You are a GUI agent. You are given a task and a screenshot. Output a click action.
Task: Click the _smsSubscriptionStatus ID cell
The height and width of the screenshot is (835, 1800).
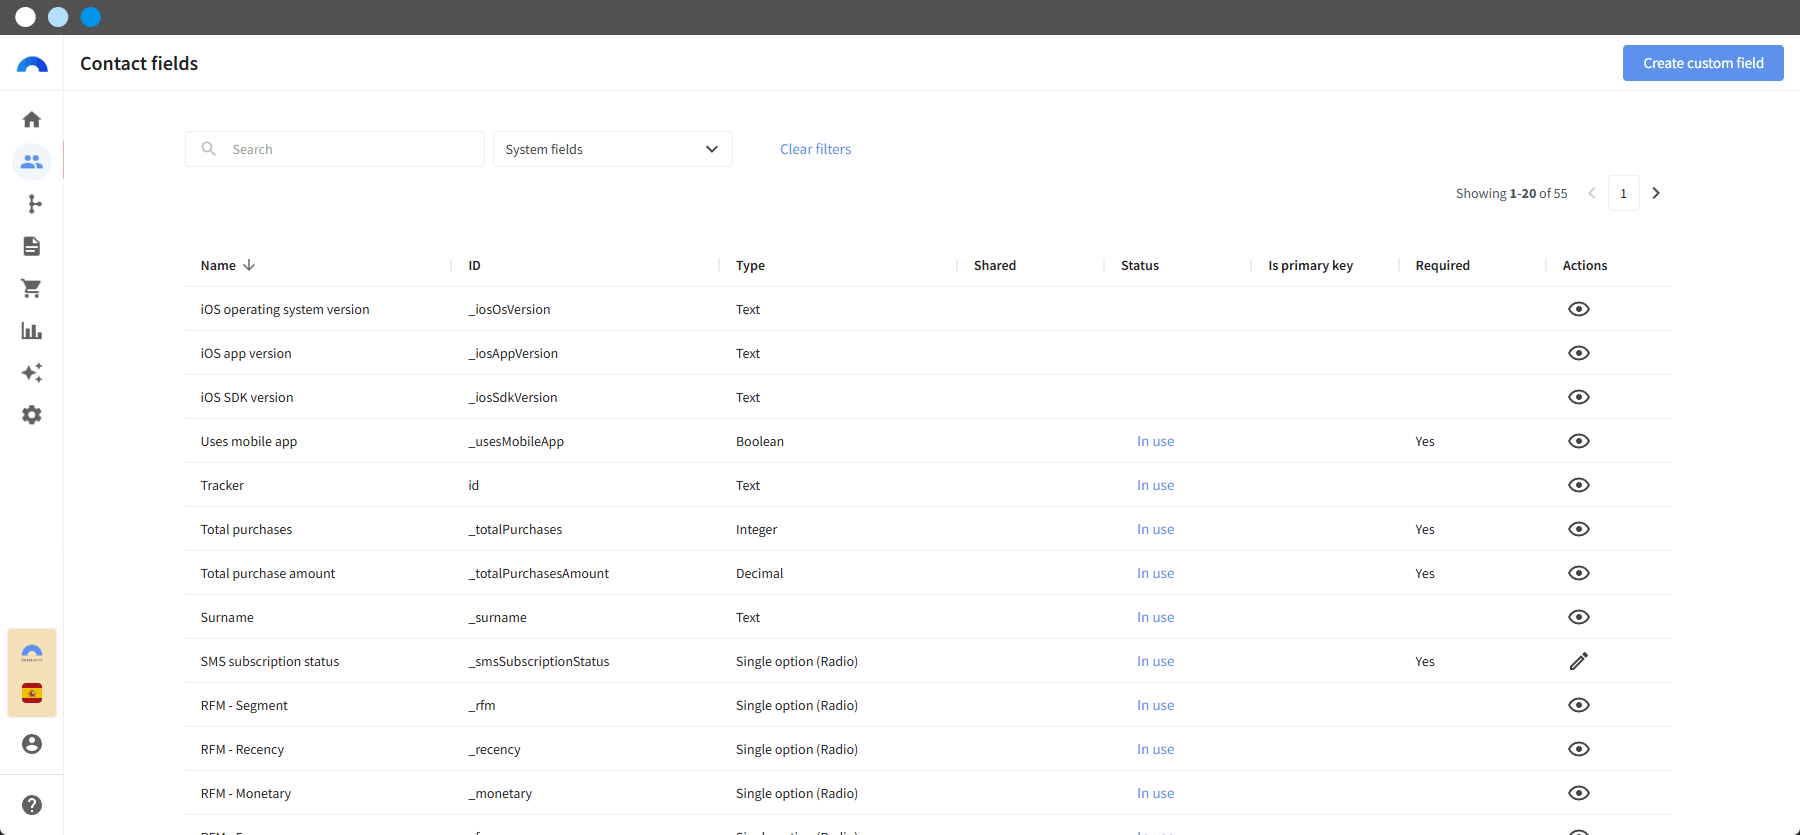(x=538, y=661)
